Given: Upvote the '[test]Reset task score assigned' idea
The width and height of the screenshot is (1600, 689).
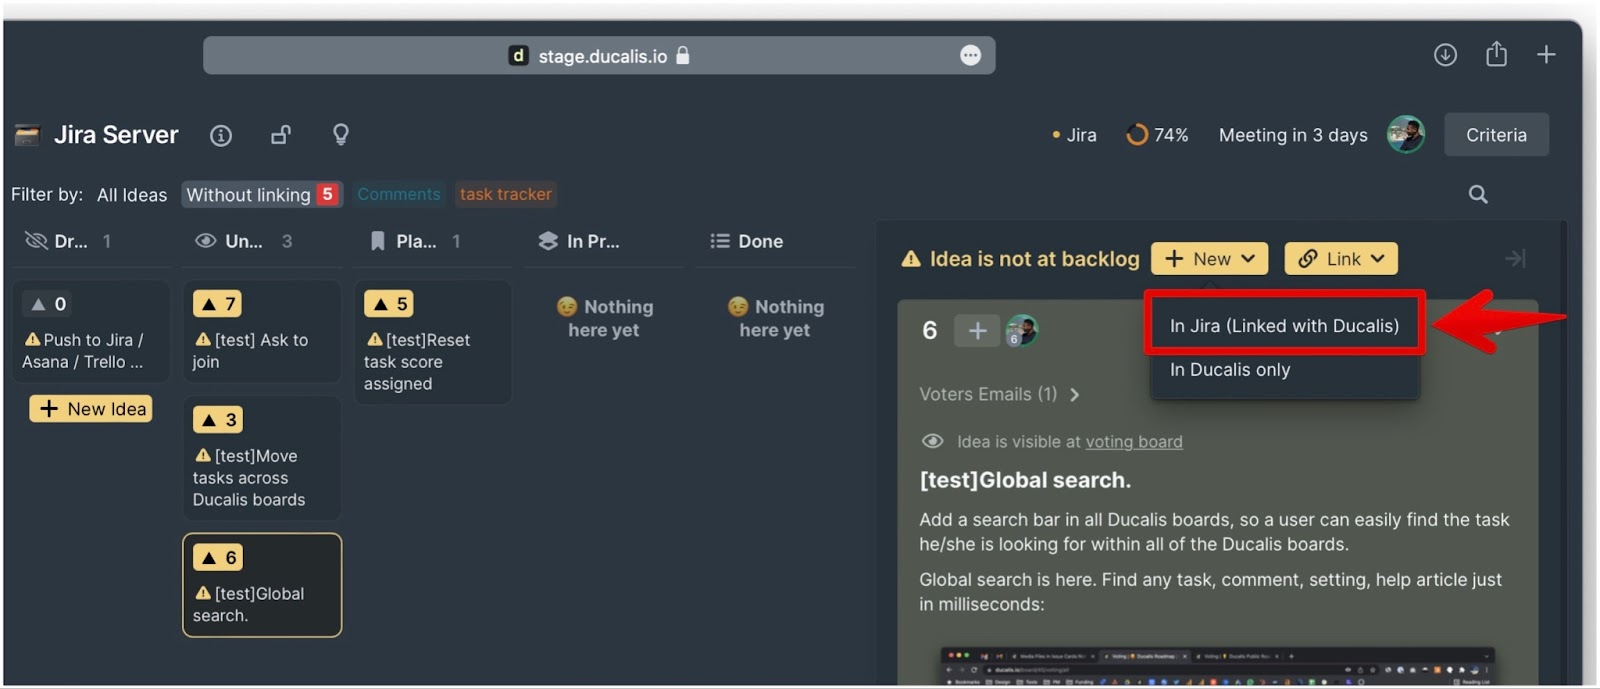Looking at the screenshot, I should pos(389,304).
